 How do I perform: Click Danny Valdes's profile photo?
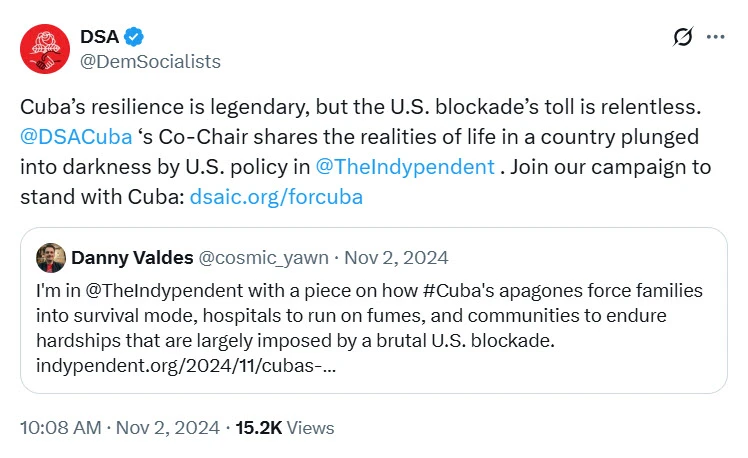point(51,258)
